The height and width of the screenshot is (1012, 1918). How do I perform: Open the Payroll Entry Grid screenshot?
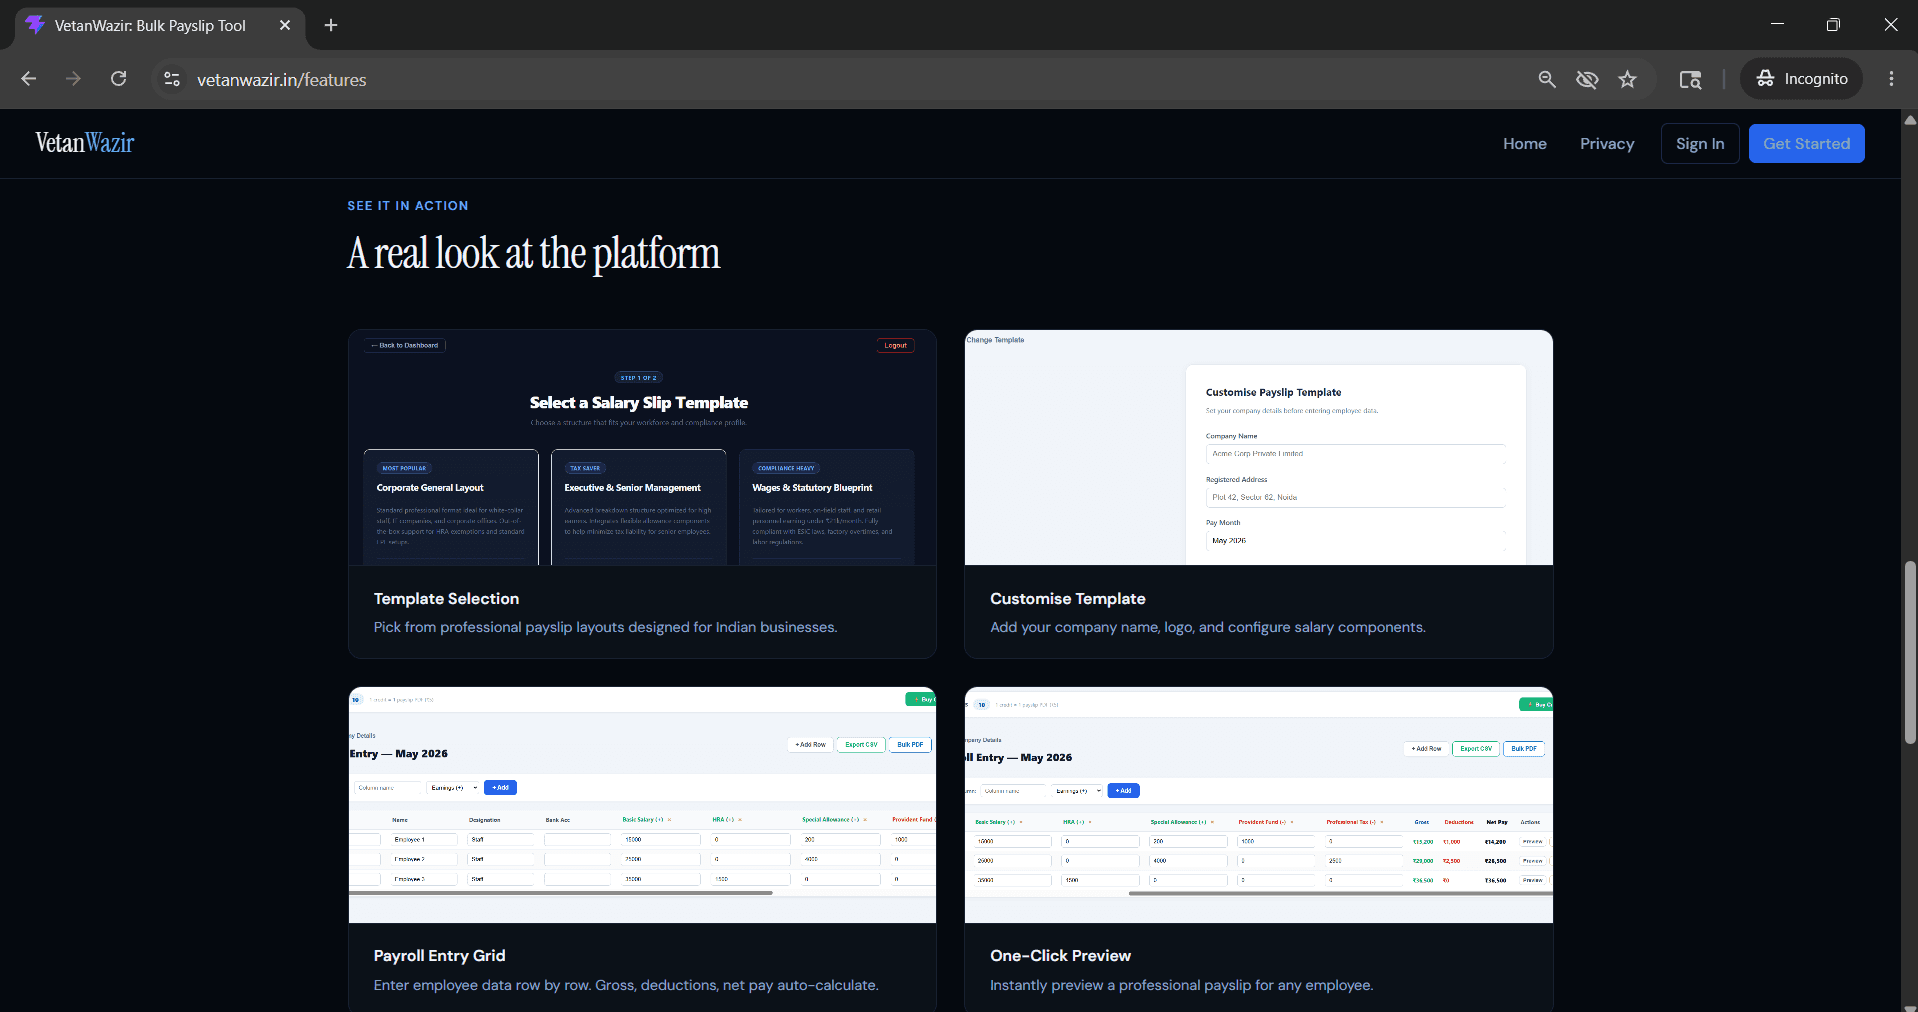click(642, 805)
